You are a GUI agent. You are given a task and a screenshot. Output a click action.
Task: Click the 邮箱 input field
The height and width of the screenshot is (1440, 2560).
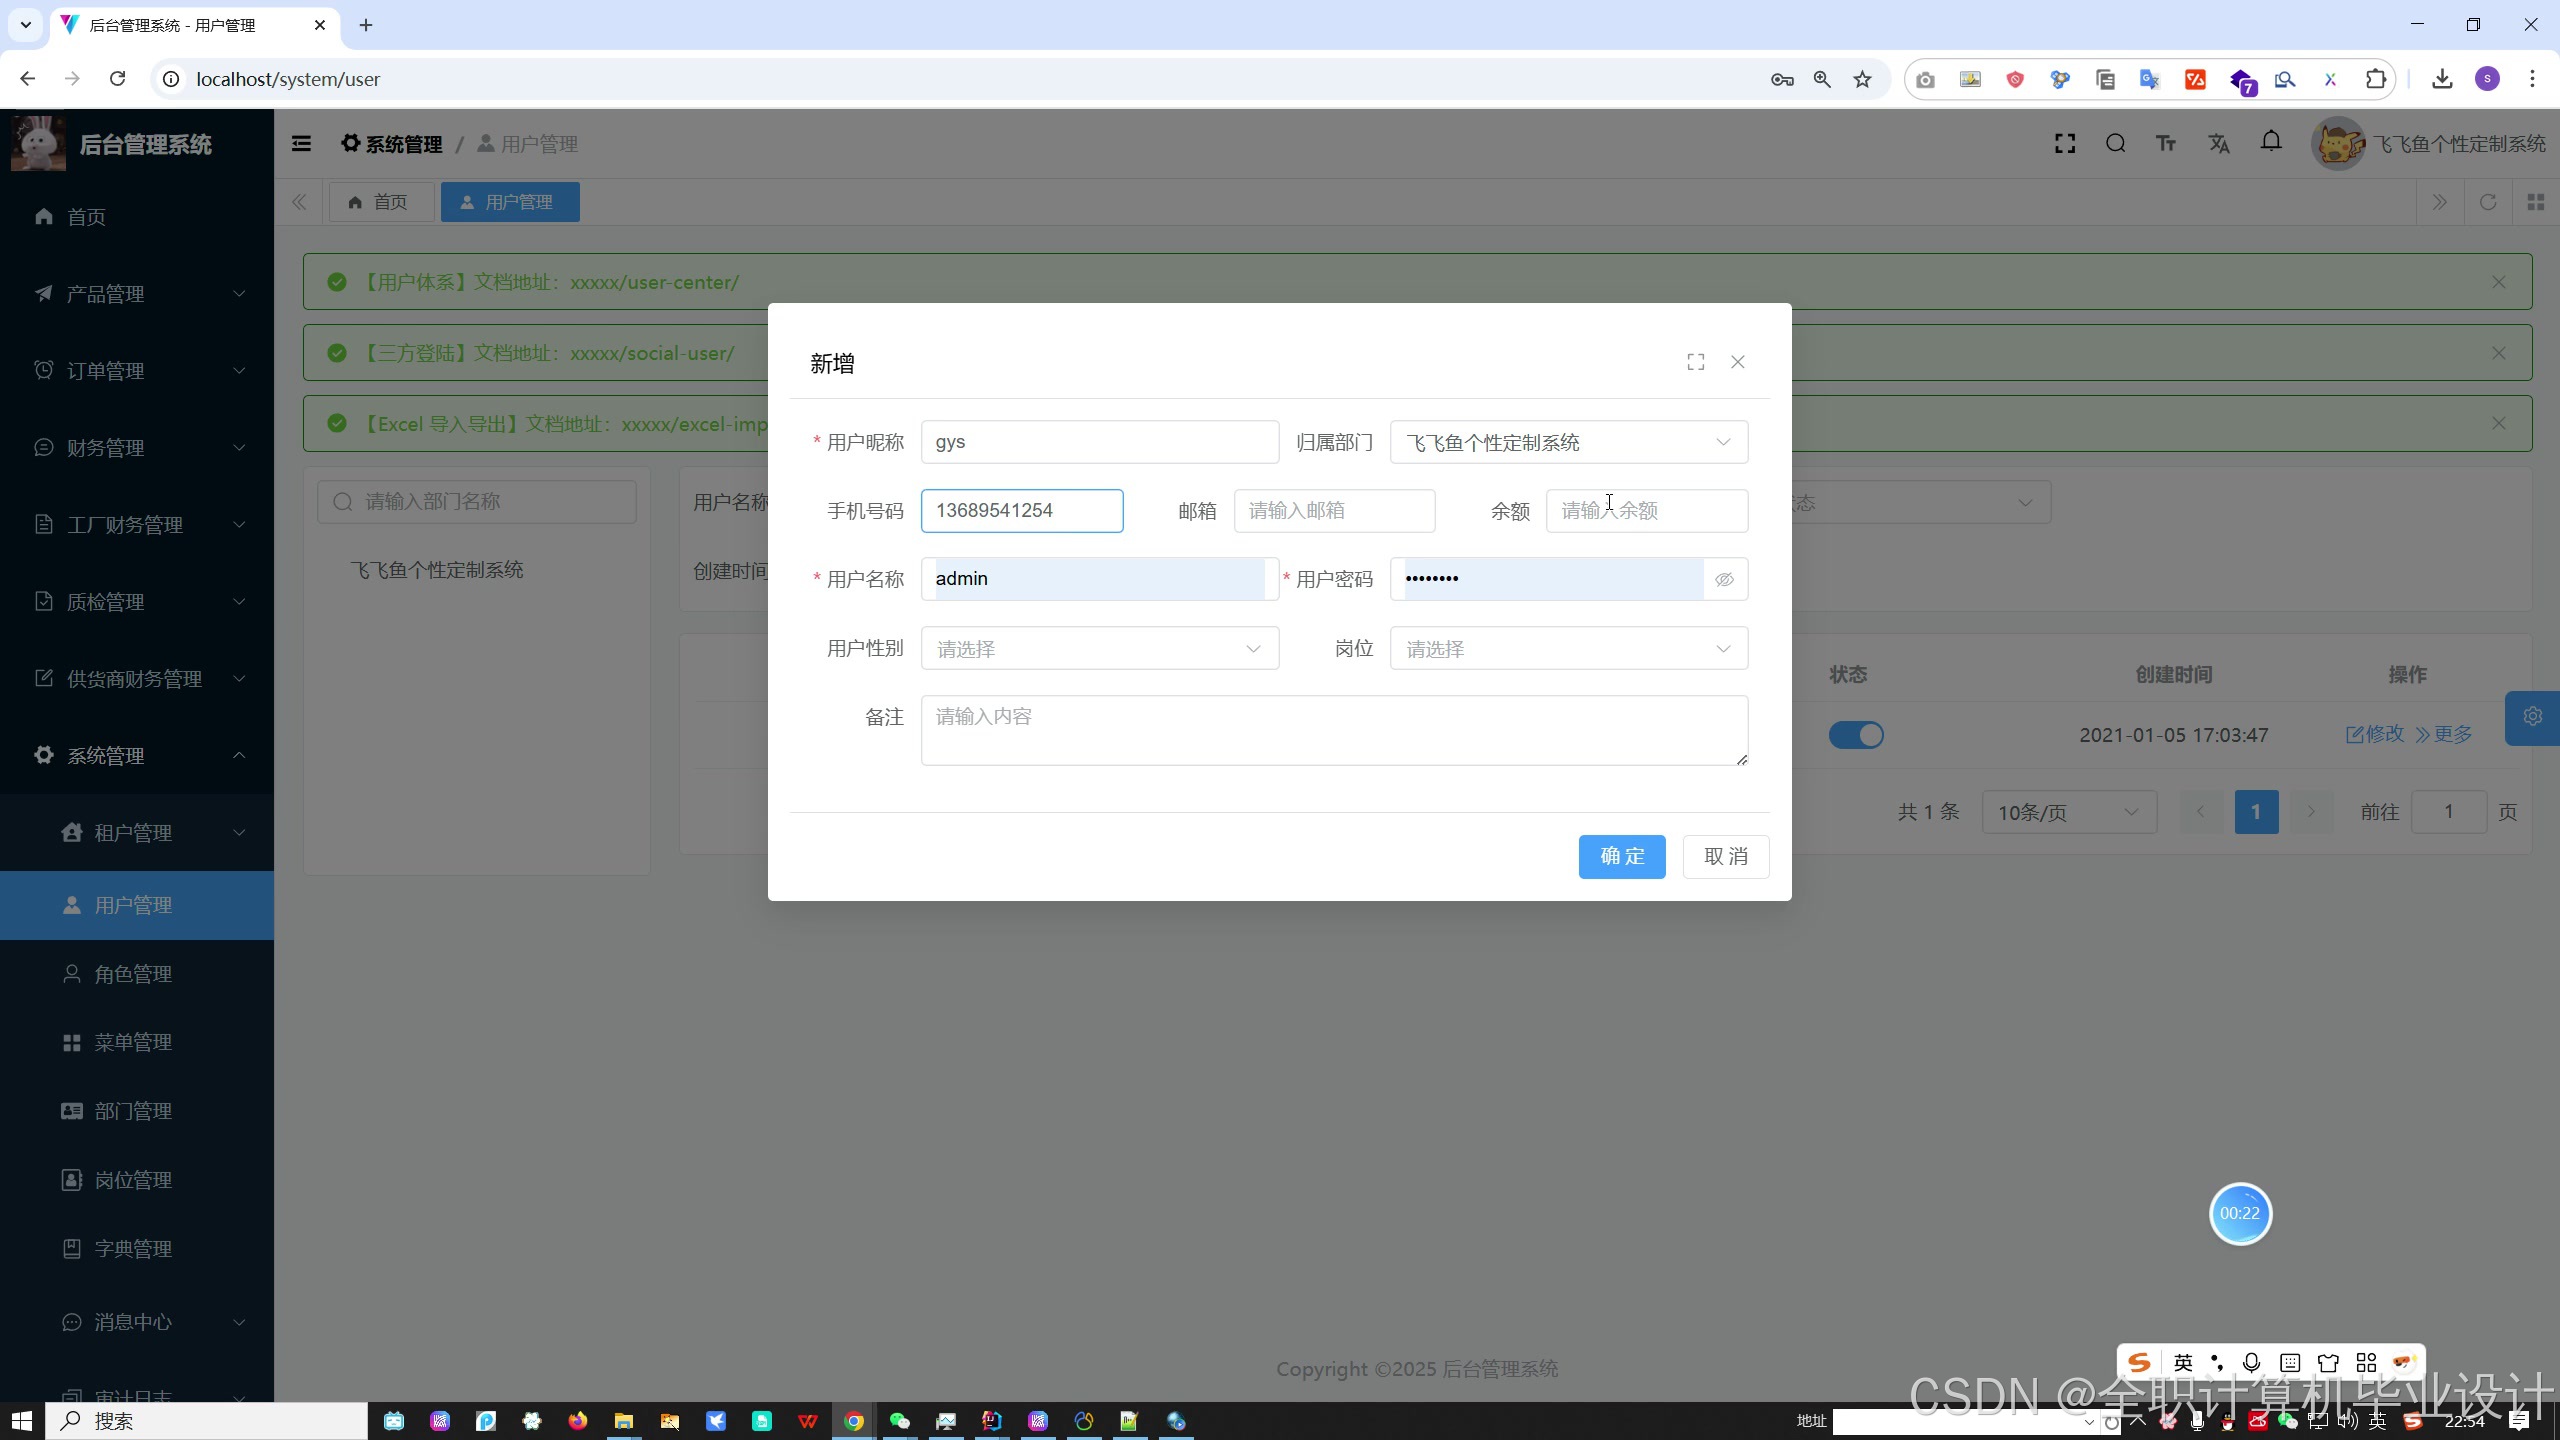[1334, 511]
